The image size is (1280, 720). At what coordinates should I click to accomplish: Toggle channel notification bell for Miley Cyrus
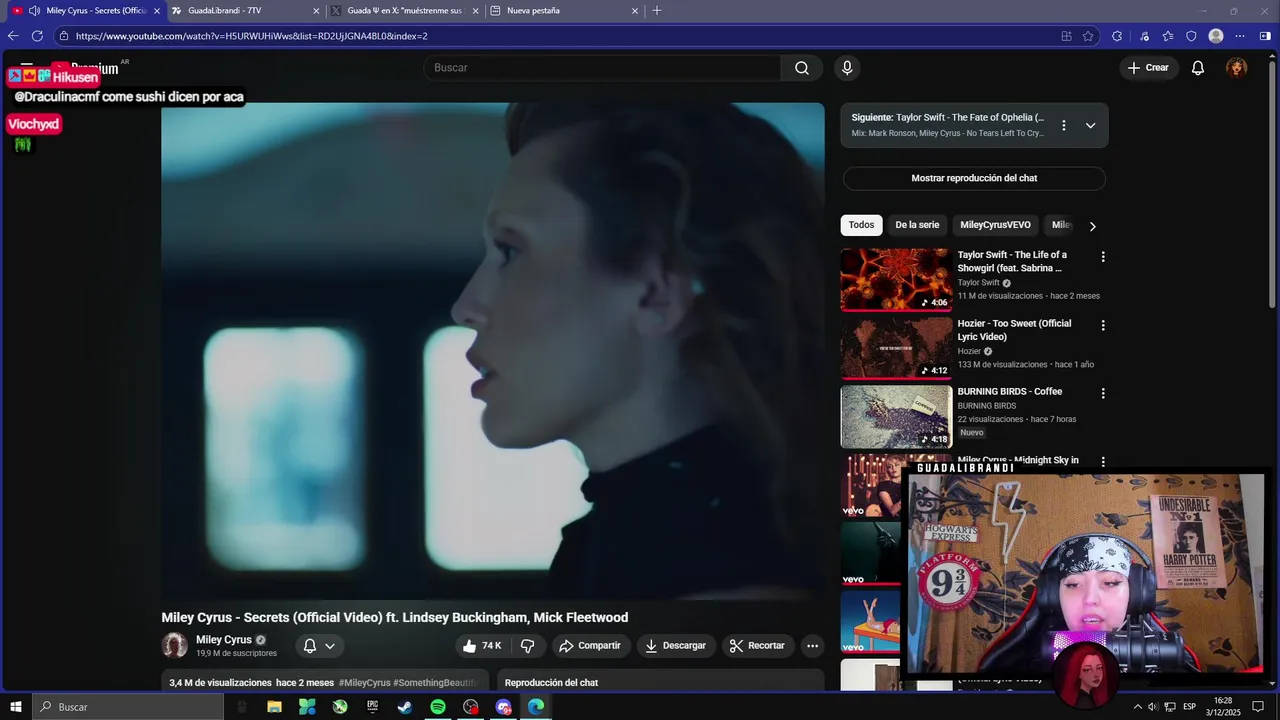click(x=310, y=646)
